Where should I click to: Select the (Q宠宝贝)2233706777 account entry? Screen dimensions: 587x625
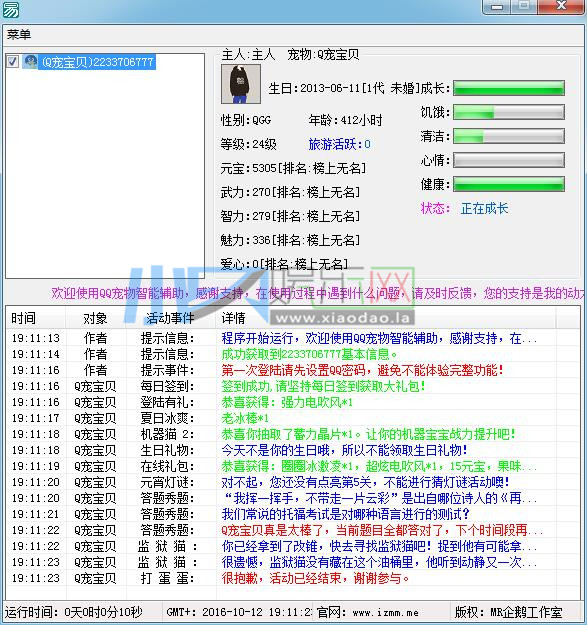(x=97, y=62)
